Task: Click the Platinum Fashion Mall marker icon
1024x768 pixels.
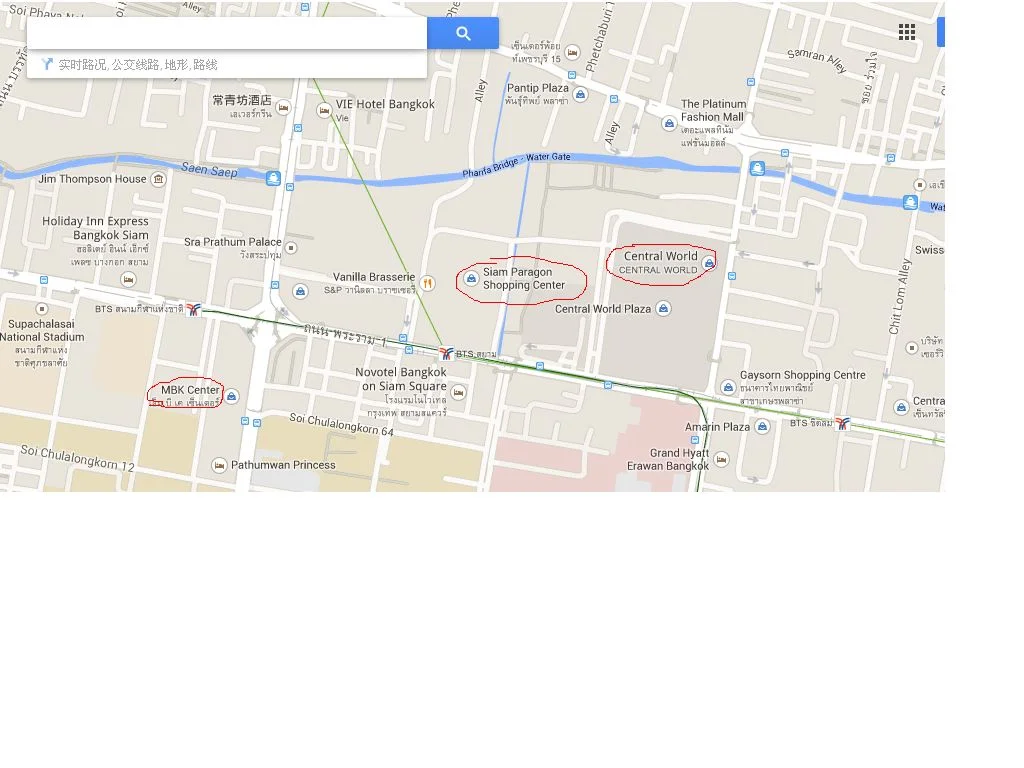Action: 669,123
